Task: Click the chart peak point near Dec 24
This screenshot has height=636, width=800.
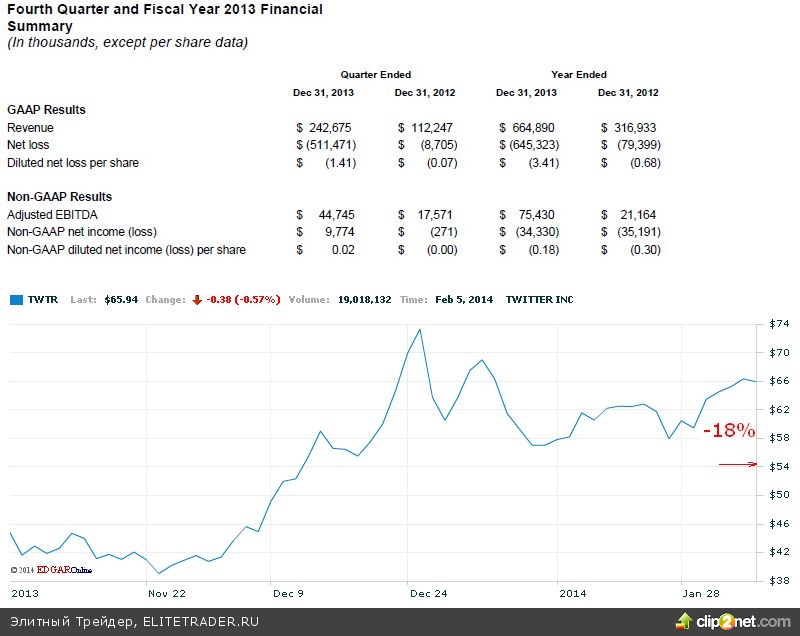Action: (420, 329)
